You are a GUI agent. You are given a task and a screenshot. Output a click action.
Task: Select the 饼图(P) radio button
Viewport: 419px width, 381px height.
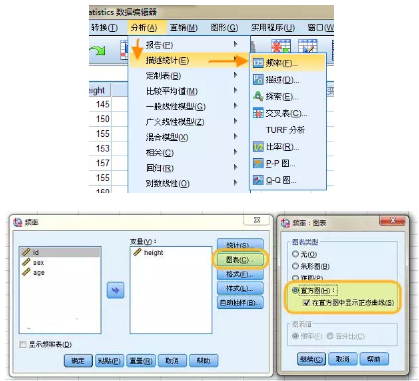[295, 278]
